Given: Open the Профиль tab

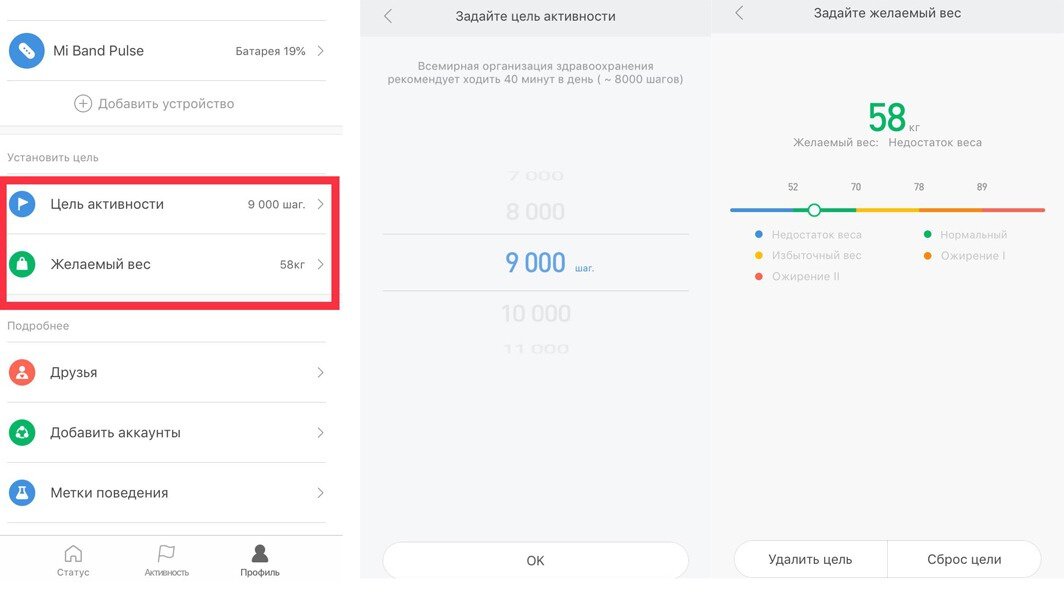Looking at the screenshot, I should coord(260,561).
